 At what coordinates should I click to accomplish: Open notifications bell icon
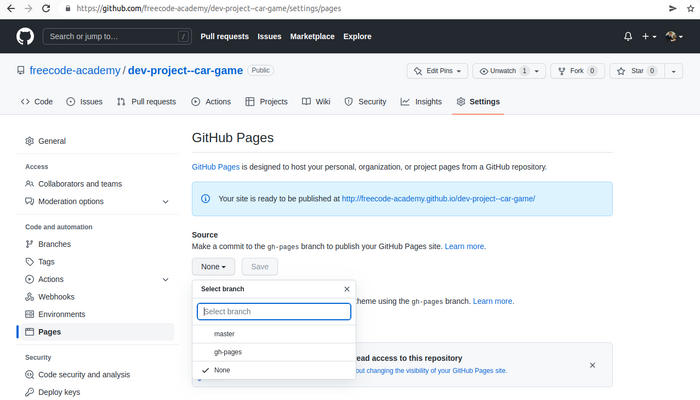[628, 36]
